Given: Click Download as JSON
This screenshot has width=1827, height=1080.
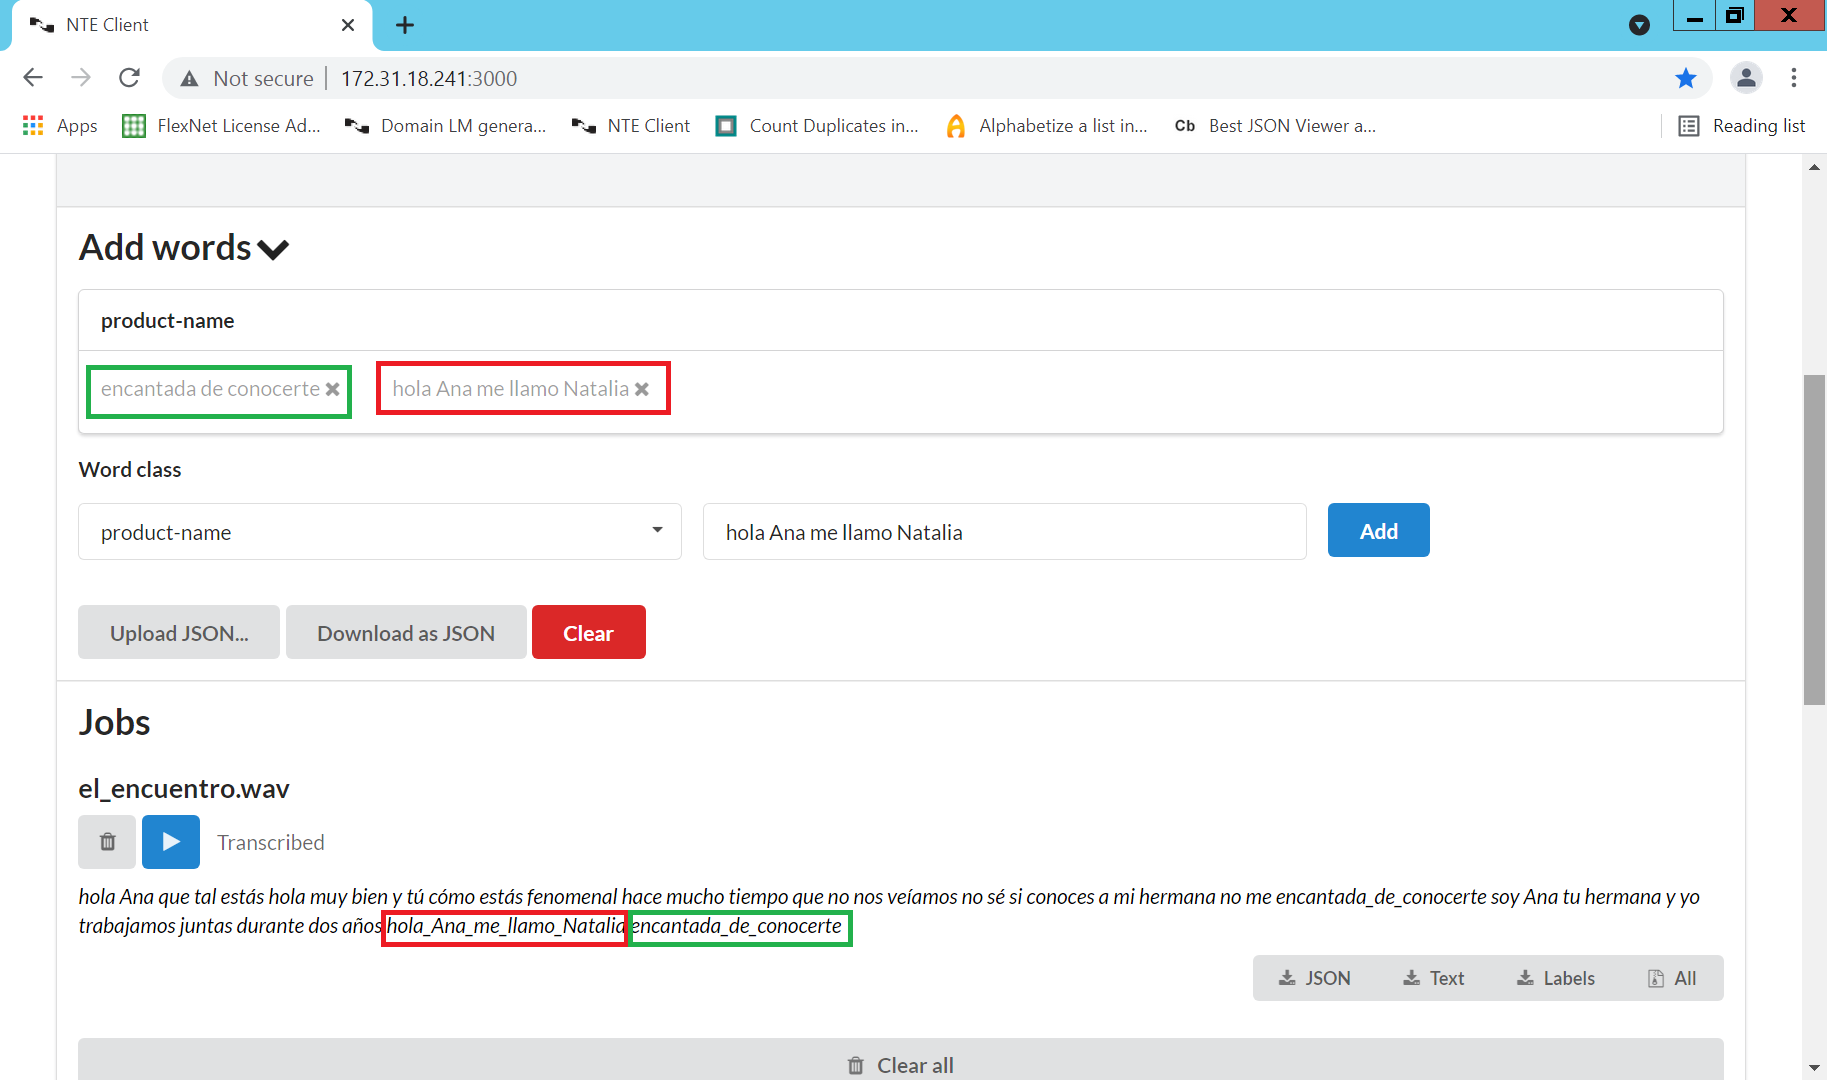Looking at the screenshot, I should coord(406,633).
